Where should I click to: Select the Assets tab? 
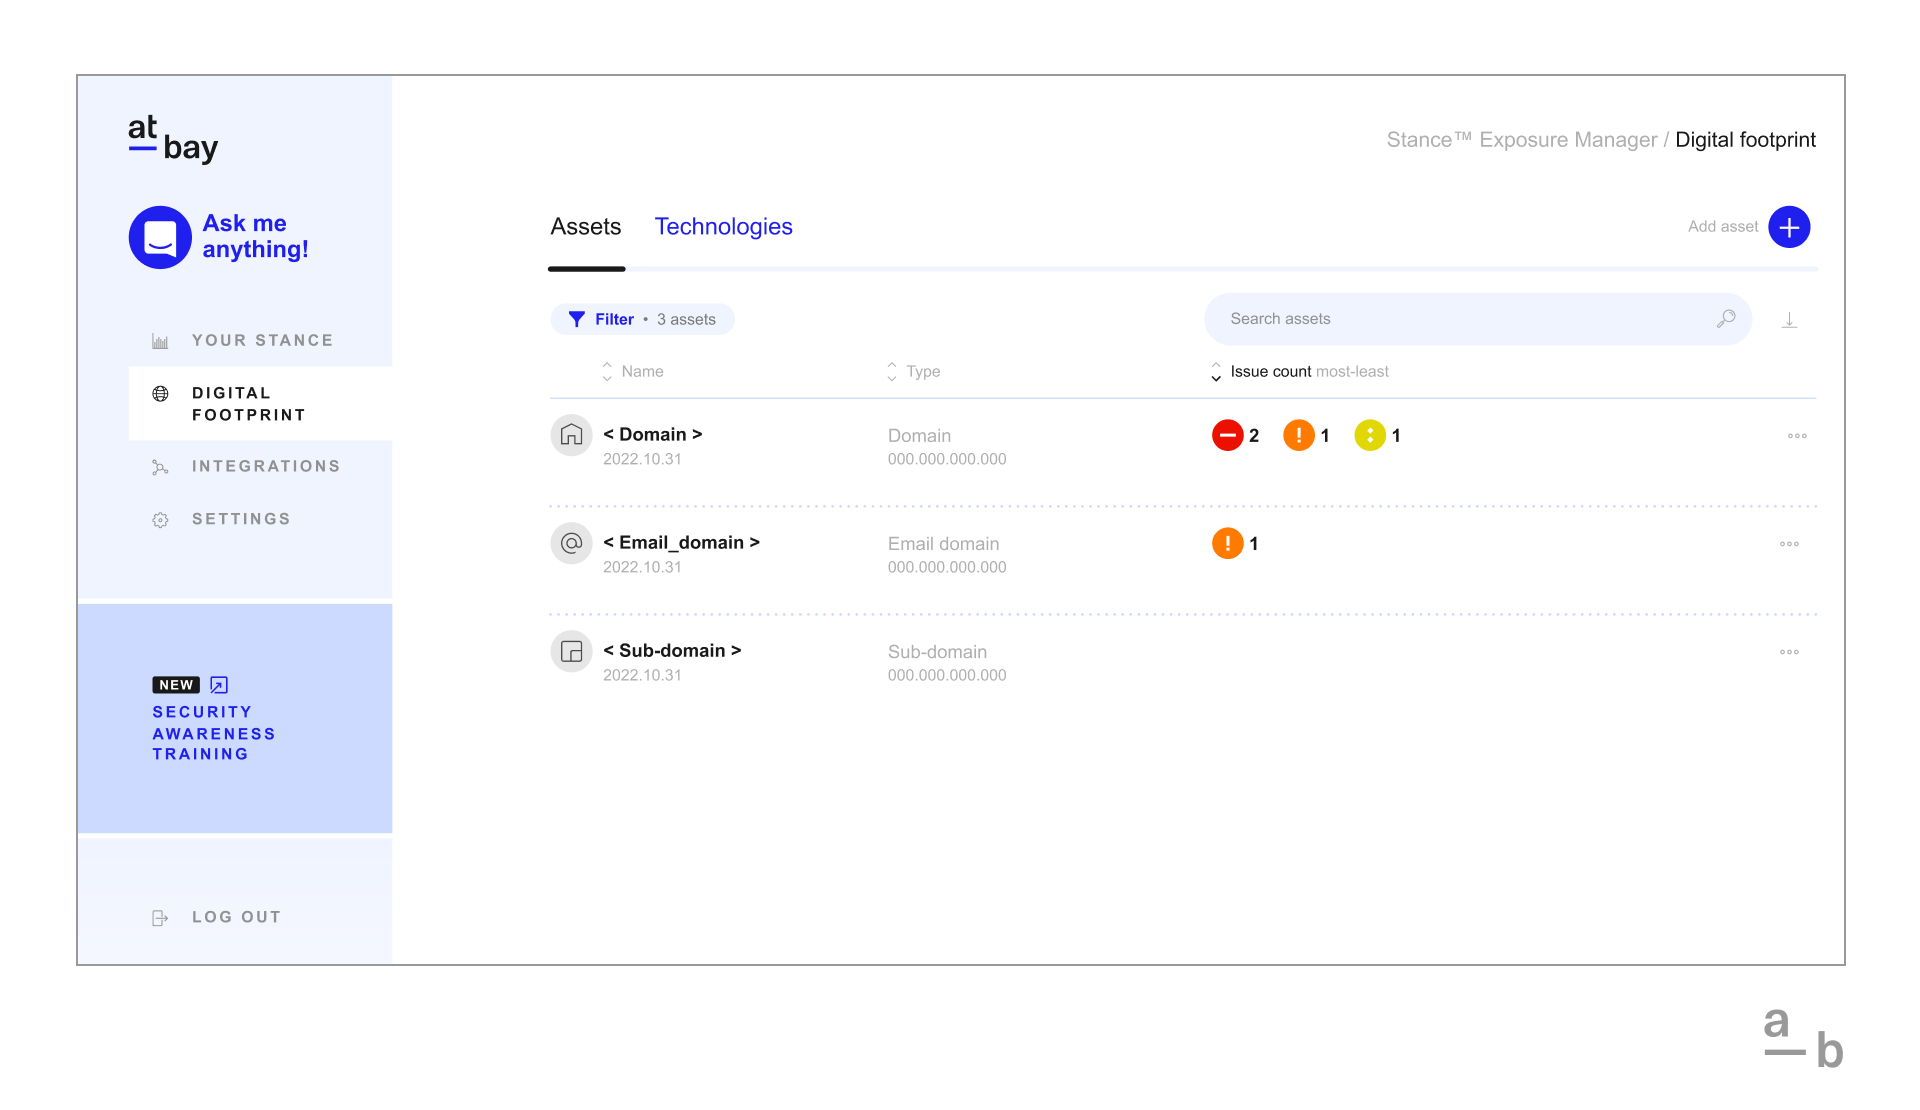pos(585,226)
